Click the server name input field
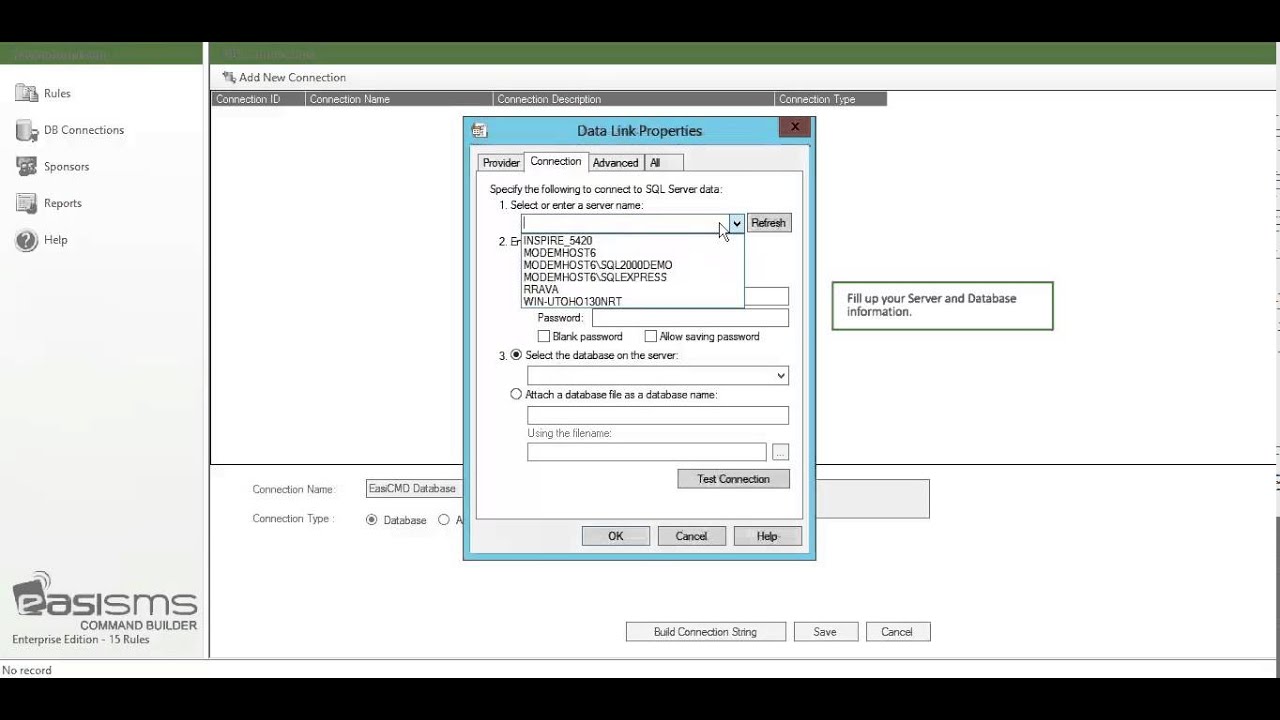 tap(625, 223)
